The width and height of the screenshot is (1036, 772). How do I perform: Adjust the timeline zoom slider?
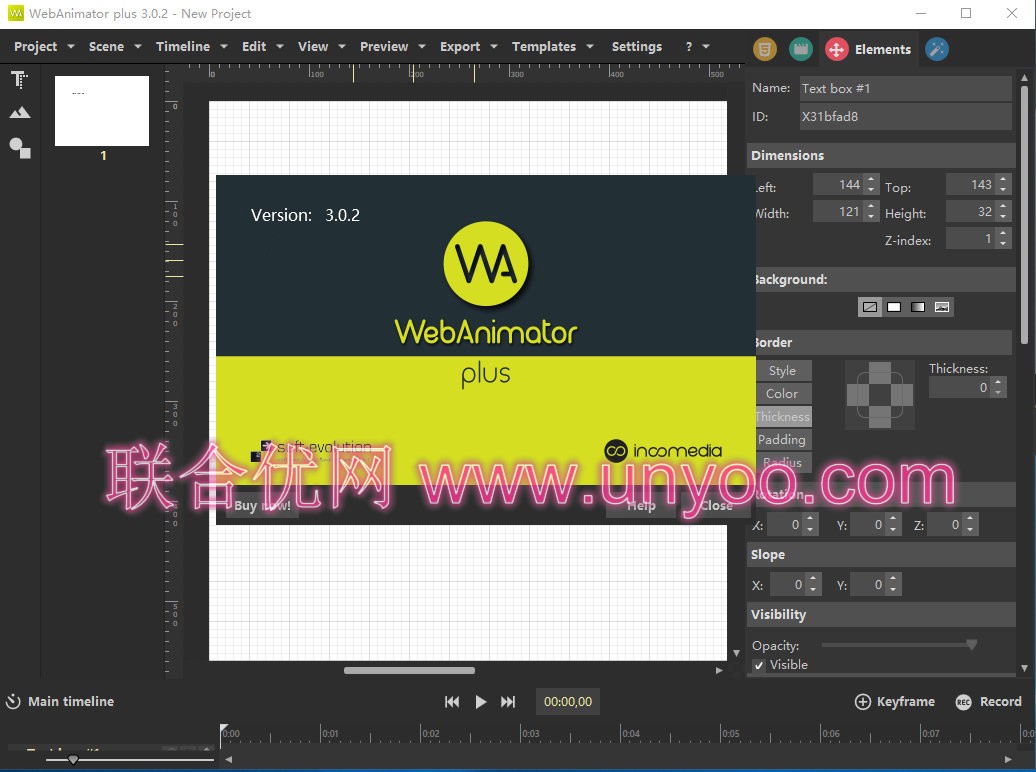coord(73,759)
